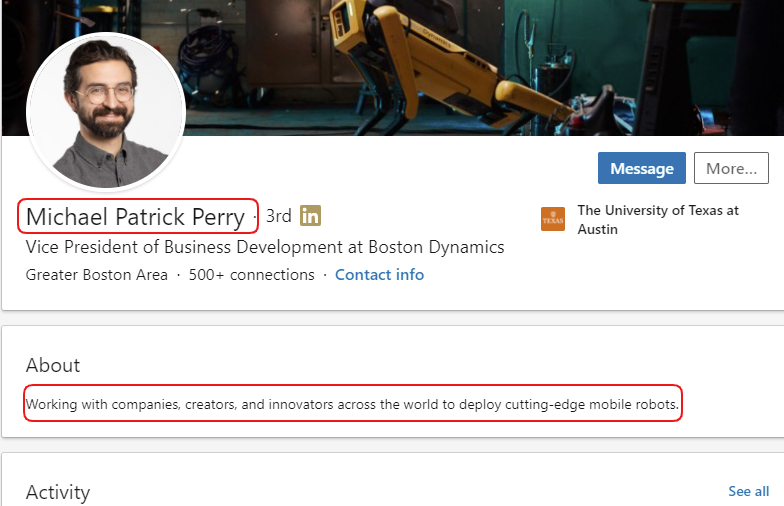Click the Message button
The width and height of the screenshot is (784, 506).
[642, 168]
